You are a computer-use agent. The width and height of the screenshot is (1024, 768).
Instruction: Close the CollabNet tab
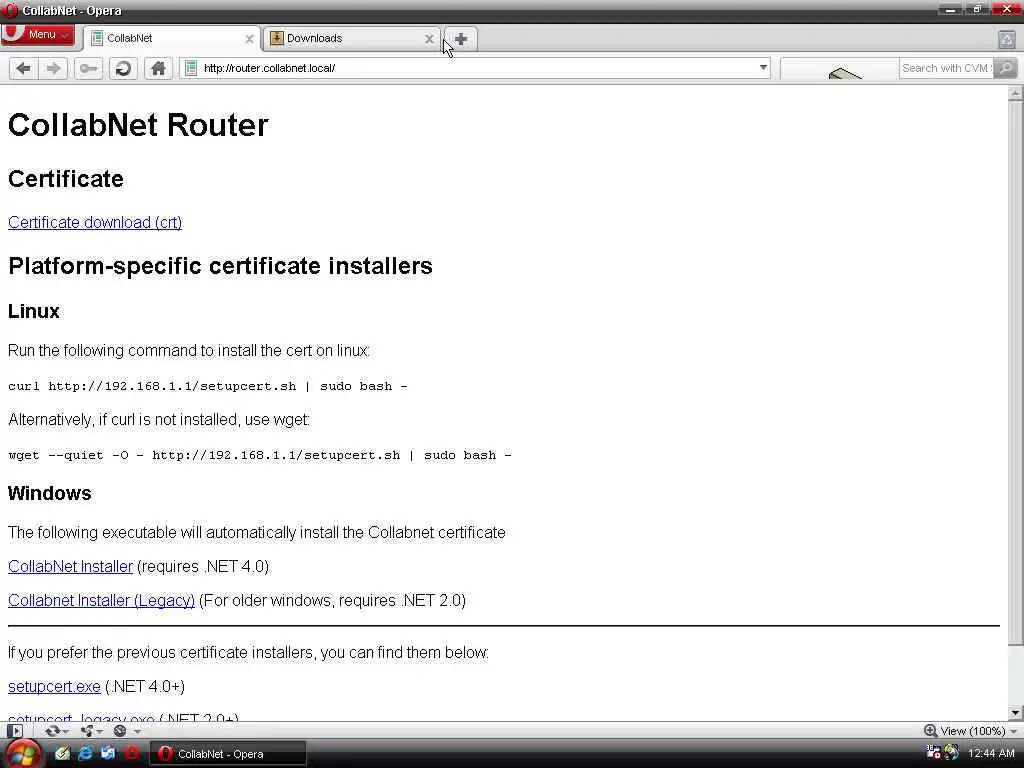[x=249, y=39]
